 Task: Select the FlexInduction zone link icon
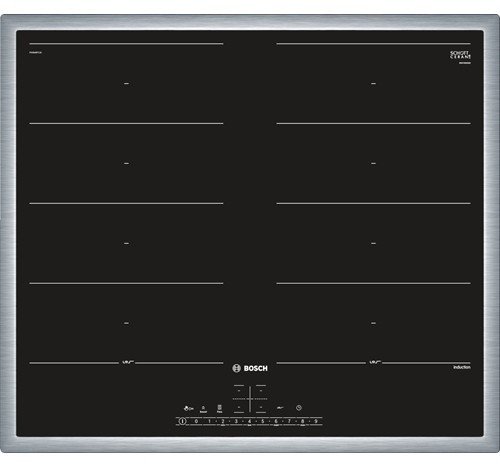[x=219, y=409]
